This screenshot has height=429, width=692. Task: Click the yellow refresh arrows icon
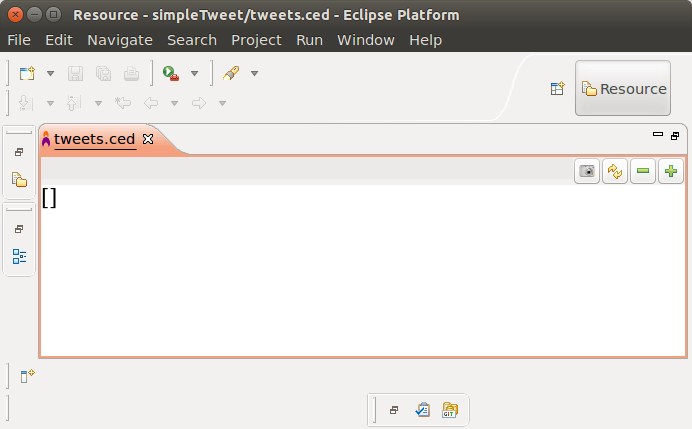pos(615,171)
